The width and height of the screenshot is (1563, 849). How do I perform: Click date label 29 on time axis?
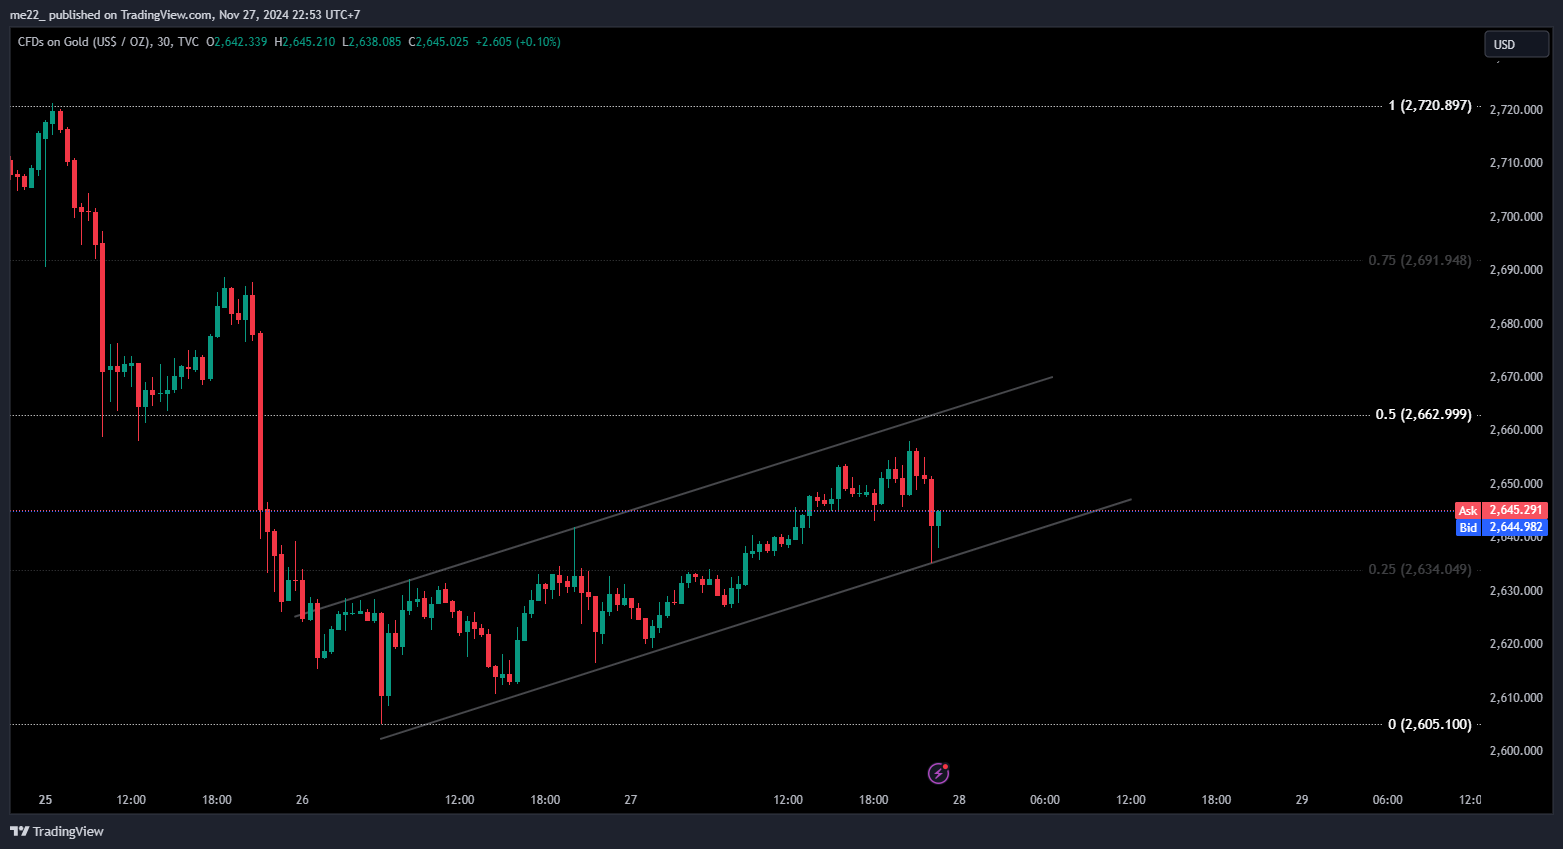[1301, 800]
